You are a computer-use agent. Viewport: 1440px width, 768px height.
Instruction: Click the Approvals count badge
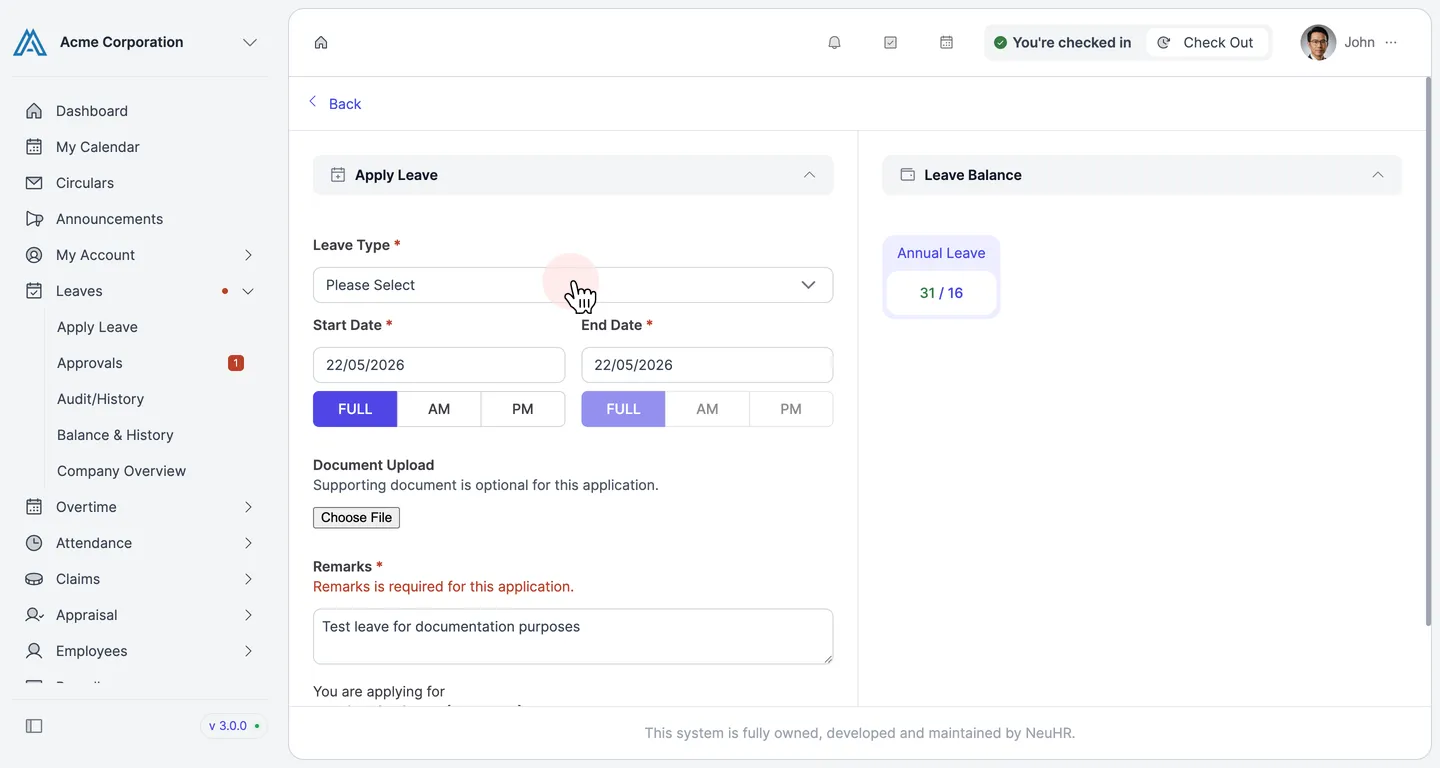tap(236, 363)
